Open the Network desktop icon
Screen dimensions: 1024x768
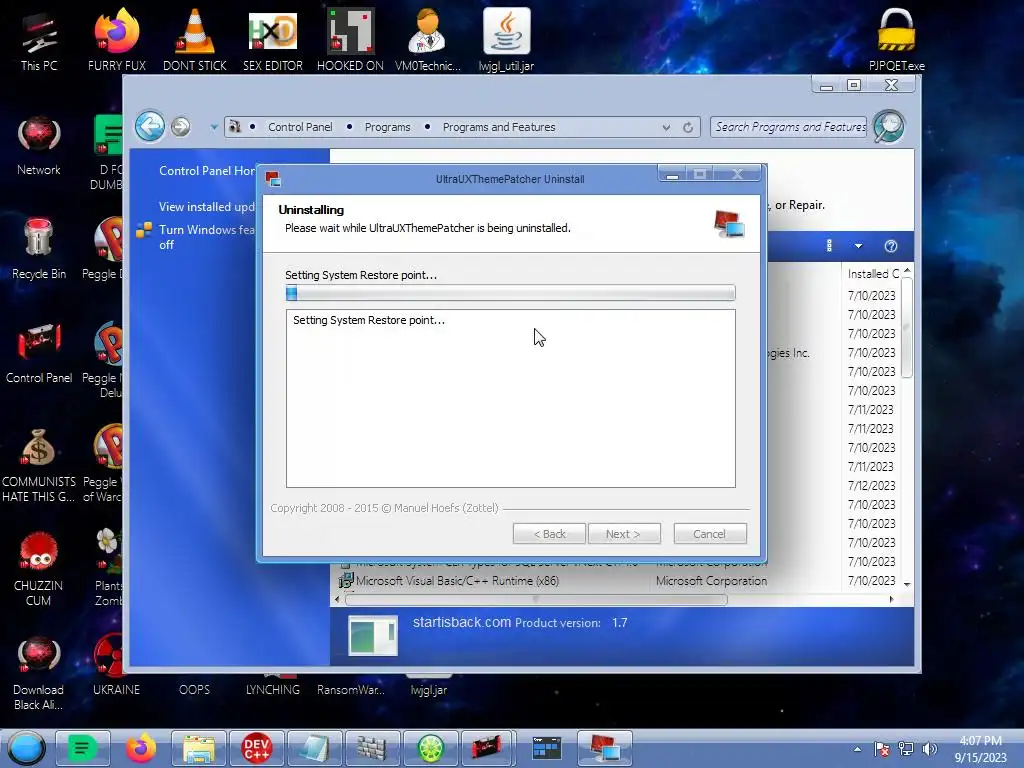coord(39,146)
